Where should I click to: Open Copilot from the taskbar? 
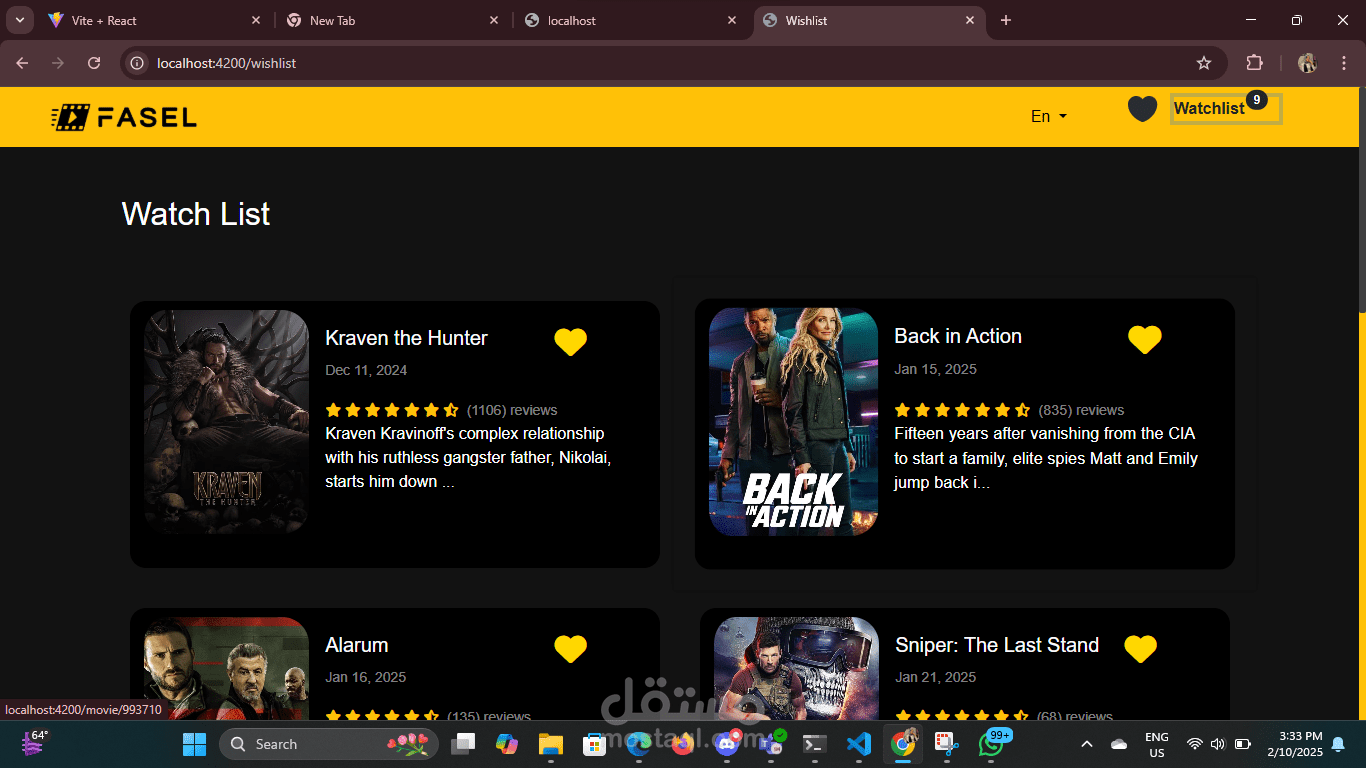(x=507, y=744)
